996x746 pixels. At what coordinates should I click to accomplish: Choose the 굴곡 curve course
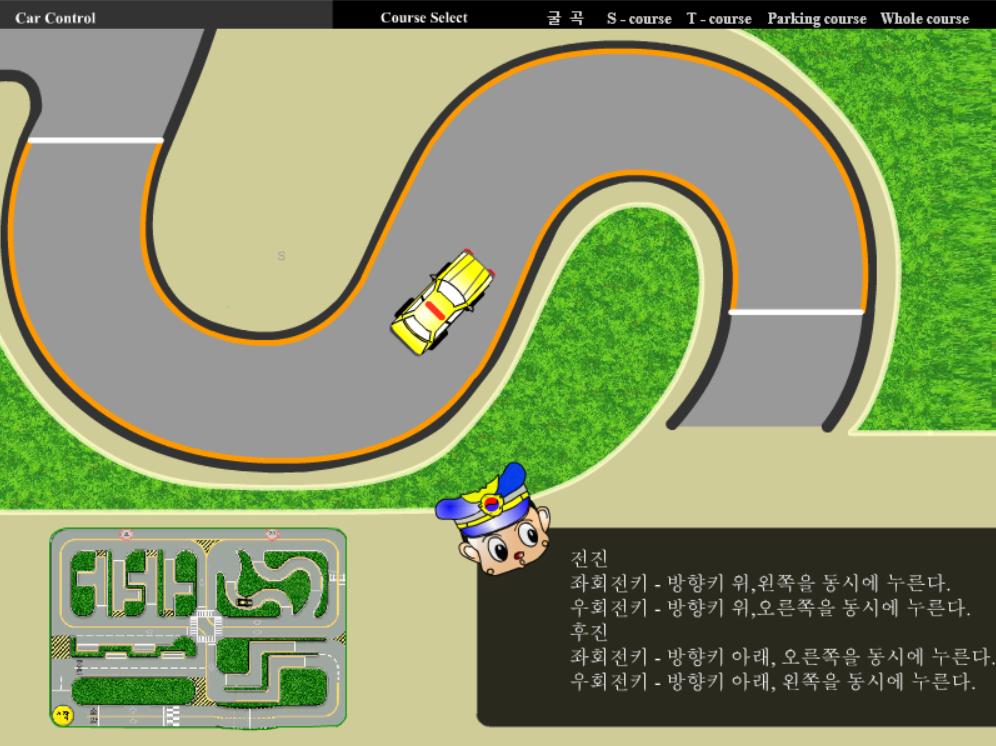coord(567,17)
